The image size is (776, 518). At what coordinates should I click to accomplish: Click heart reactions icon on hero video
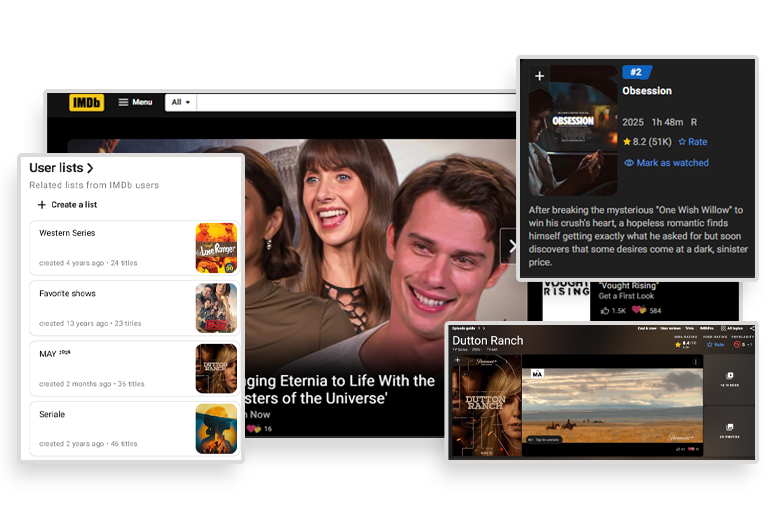click(x=254, y=428)
